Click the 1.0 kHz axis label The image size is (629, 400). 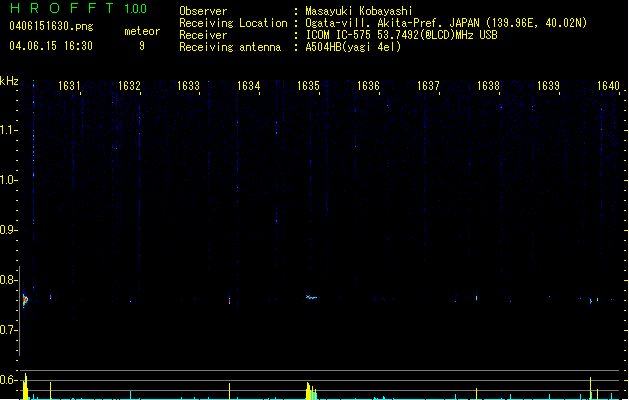8,180
